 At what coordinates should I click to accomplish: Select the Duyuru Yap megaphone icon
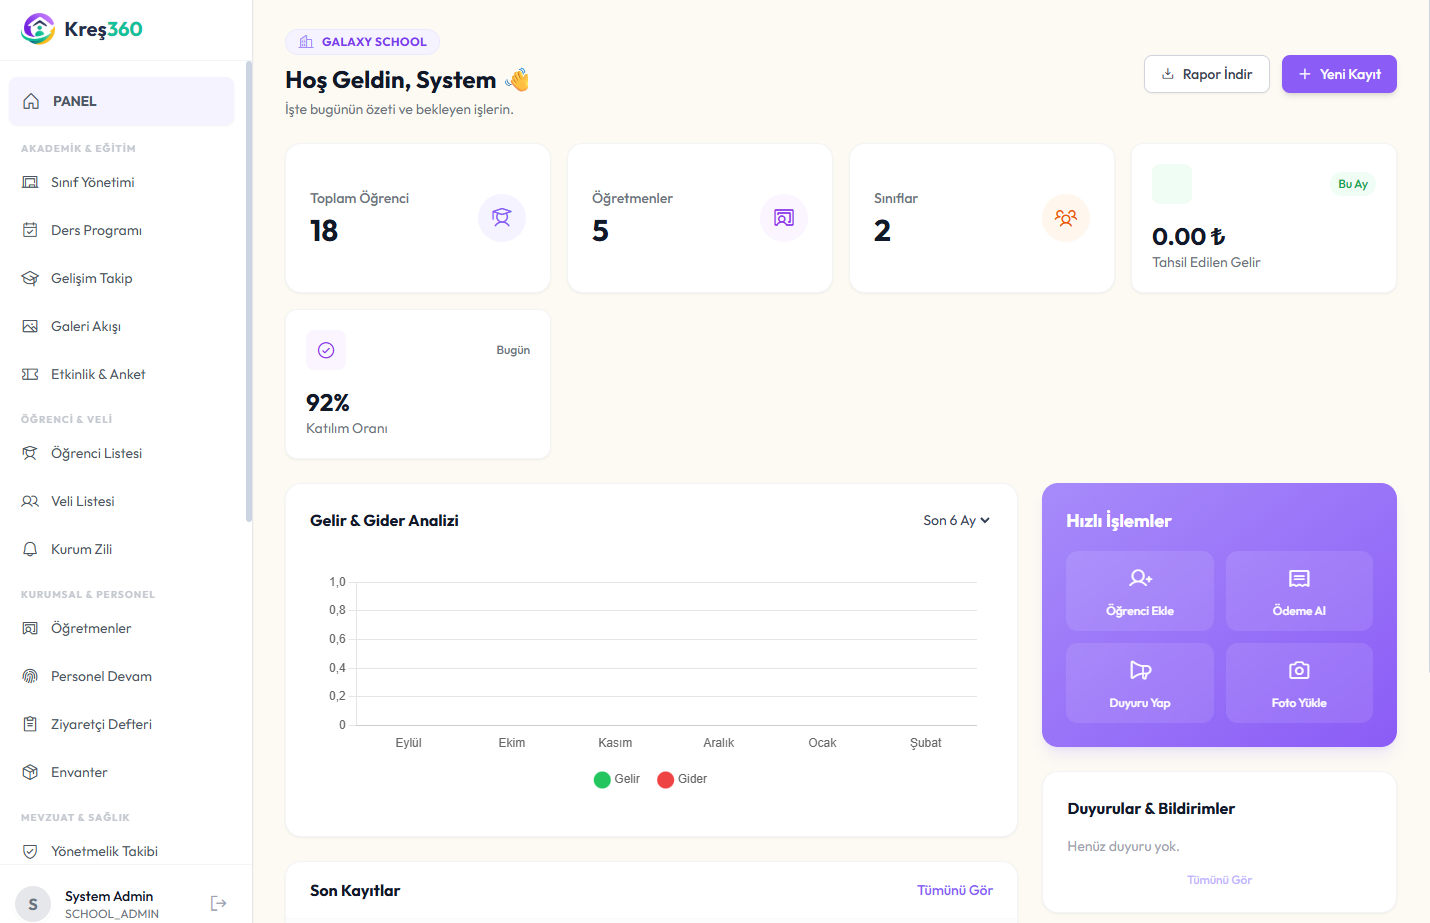point(1140,670)
